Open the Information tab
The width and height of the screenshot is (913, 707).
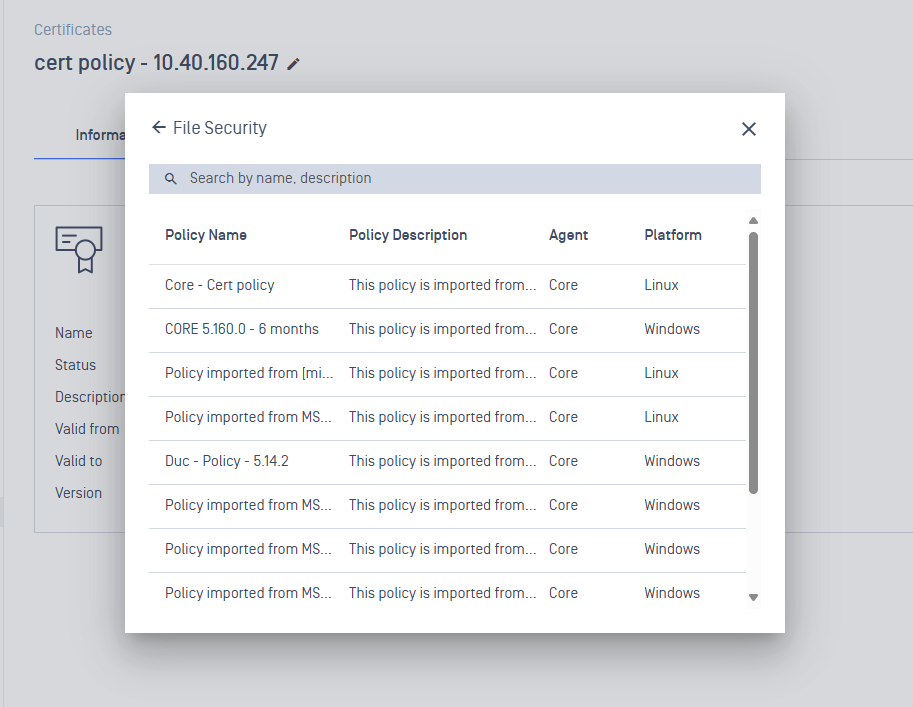100,135
